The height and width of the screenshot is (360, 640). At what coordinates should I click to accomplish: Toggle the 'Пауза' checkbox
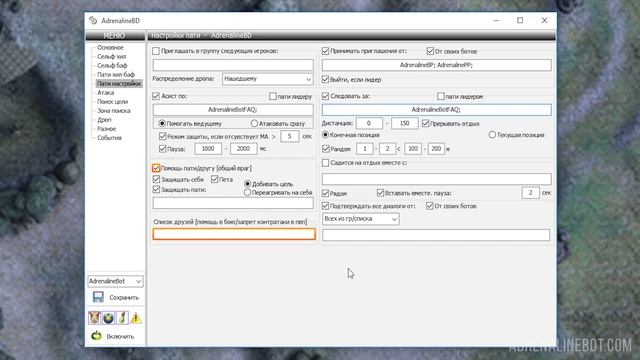(x=162, y=149)
